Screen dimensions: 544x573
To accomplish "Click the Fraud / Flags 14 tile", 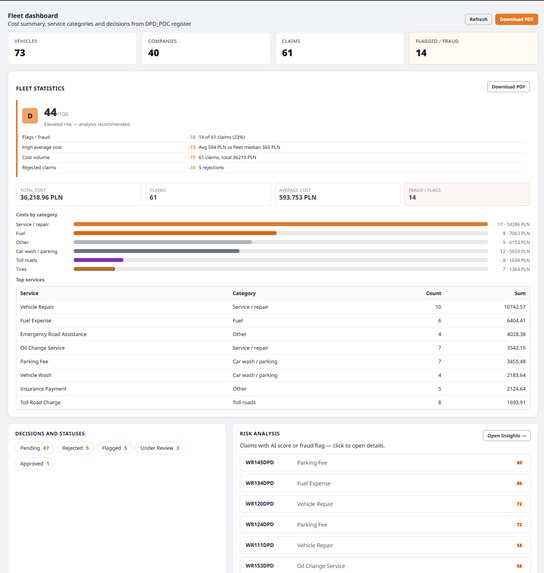I will coord(467,194).
